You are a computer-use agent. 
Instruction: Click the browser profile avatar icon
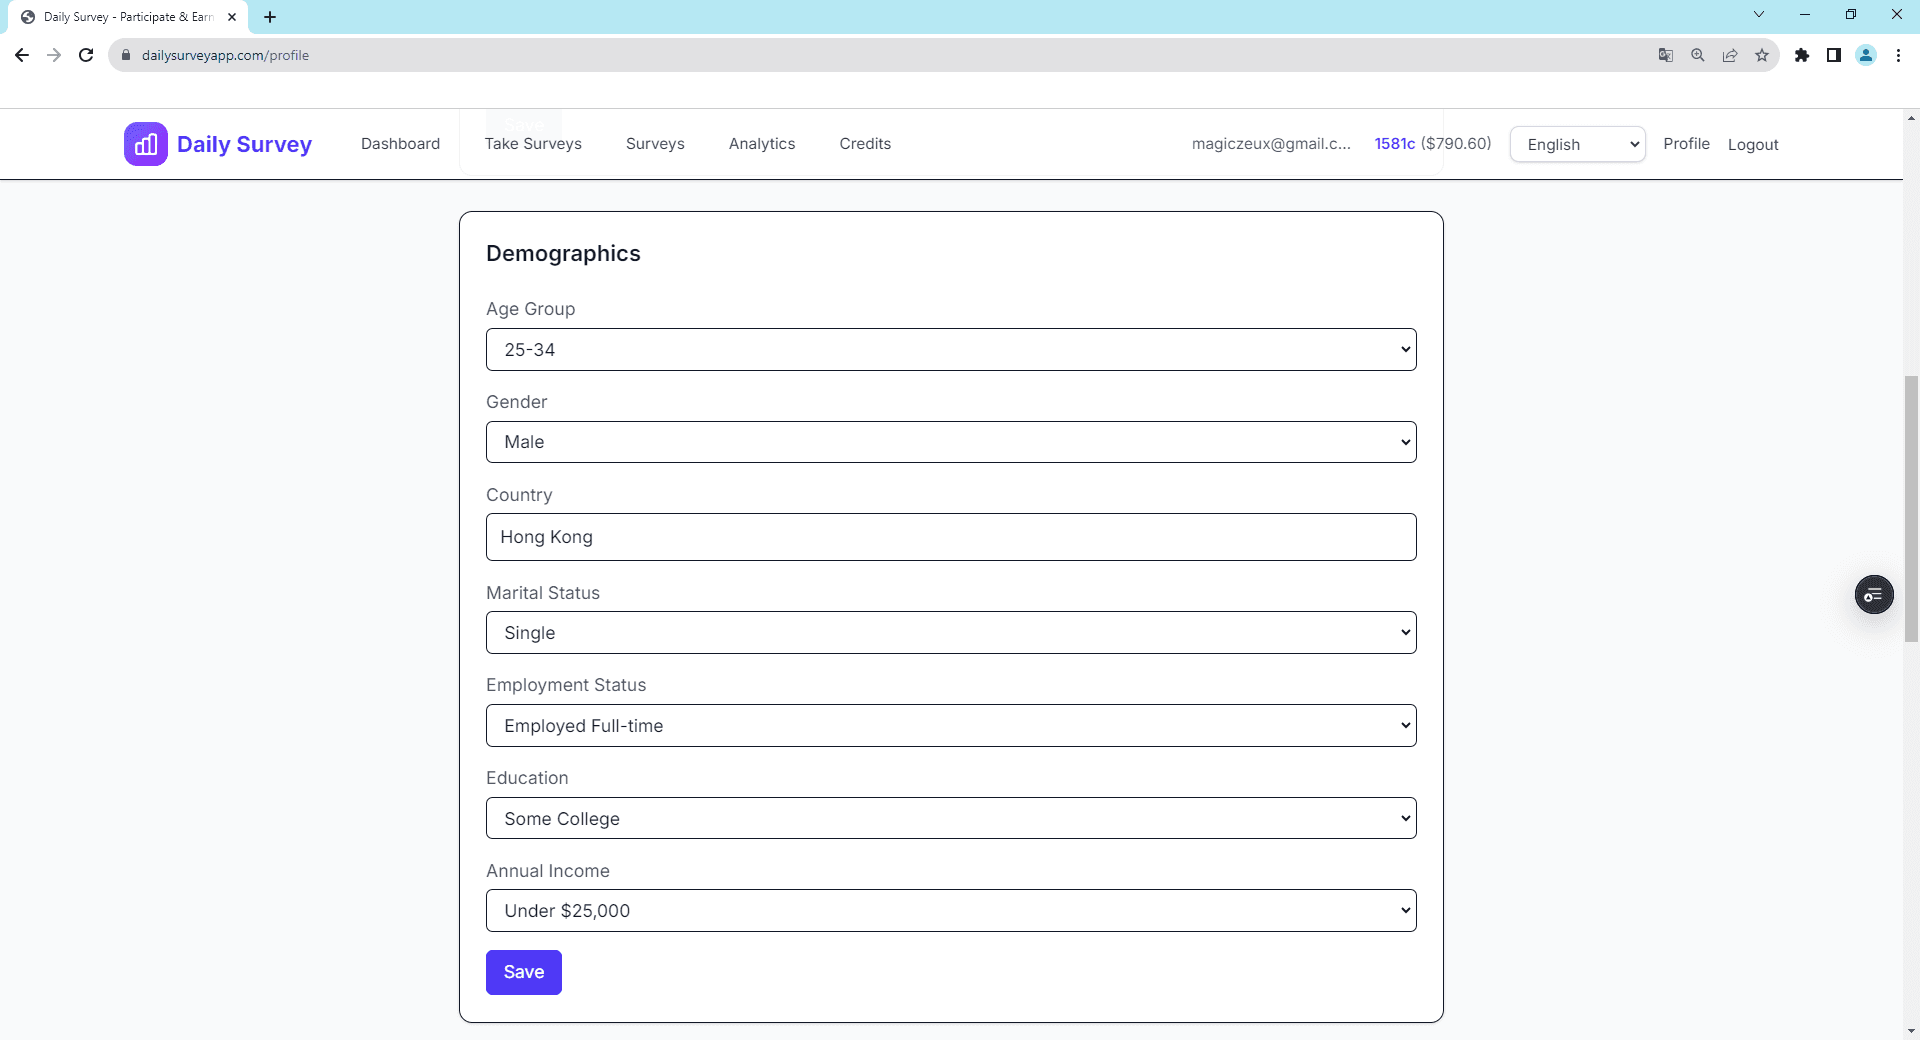(x=1866, y=55)
